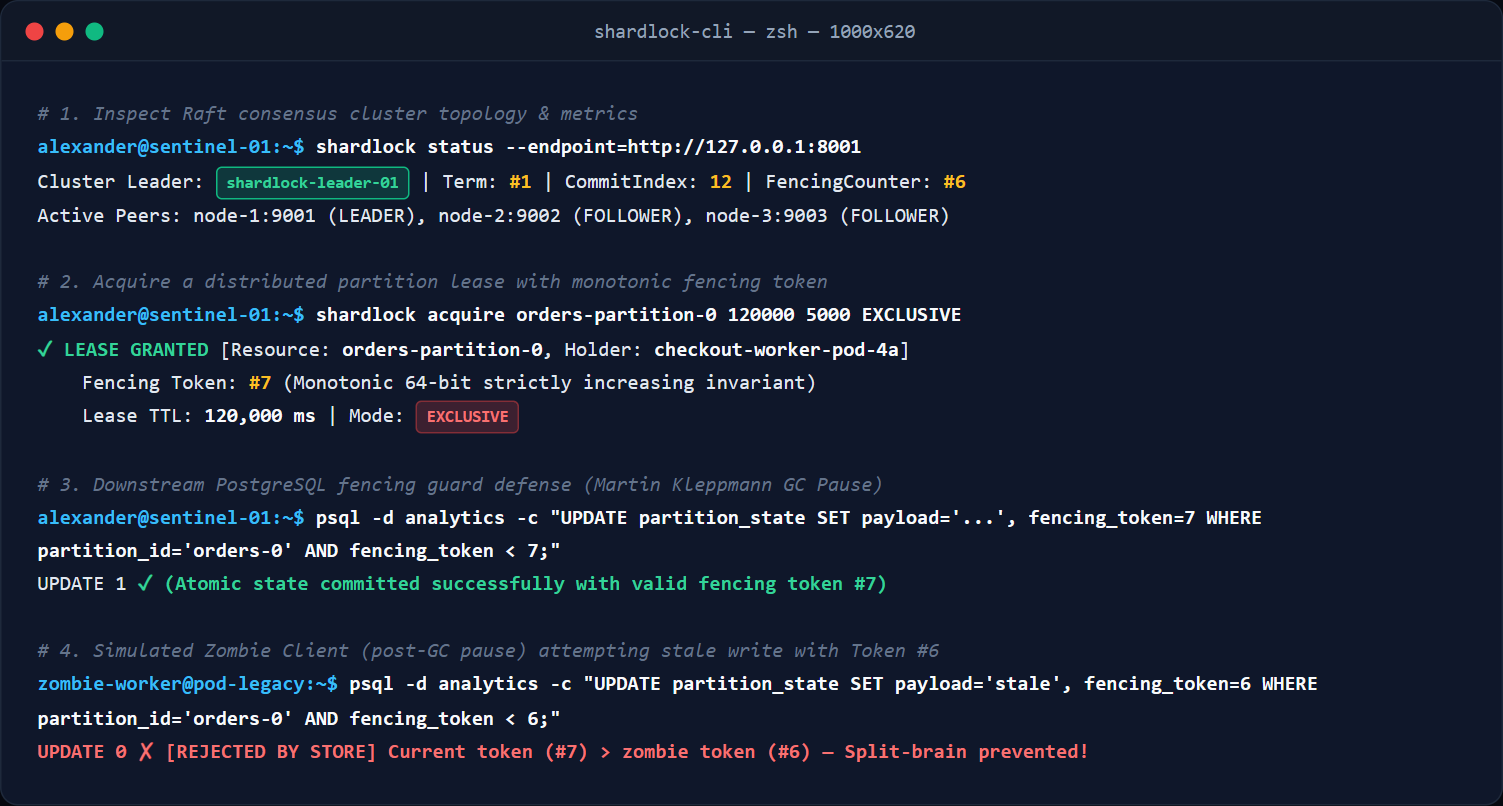The image size is (1503, 806).
Task: Click the red EXCLUSIVE mode badge
Action: coord(467,416)
